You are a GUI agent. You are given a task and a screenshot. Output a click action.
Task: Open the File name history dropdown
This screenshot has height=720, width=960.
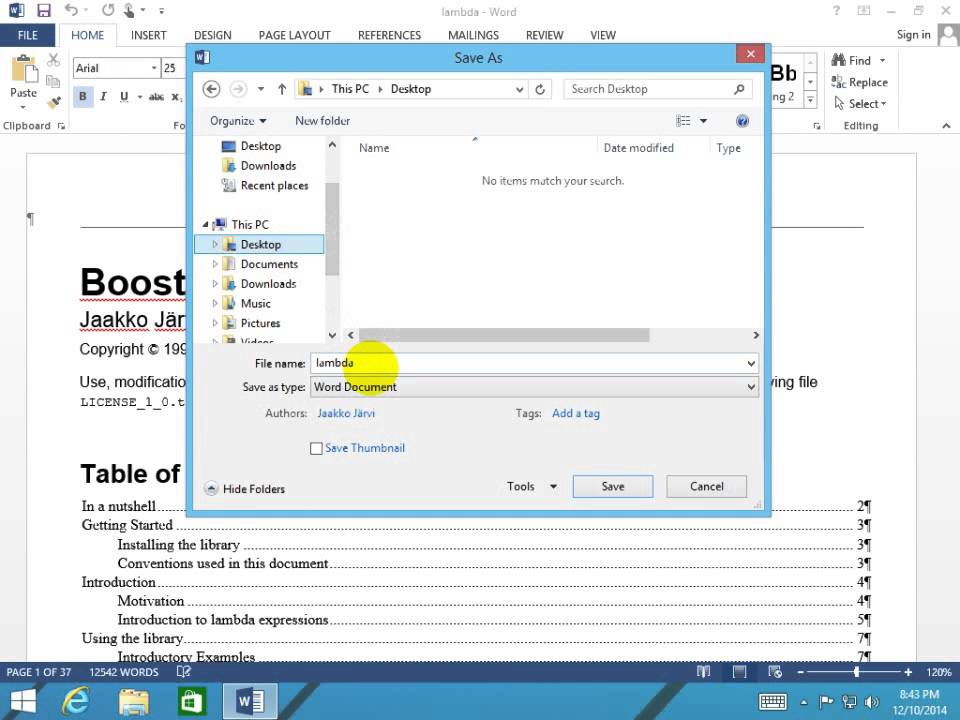point(751,364)
